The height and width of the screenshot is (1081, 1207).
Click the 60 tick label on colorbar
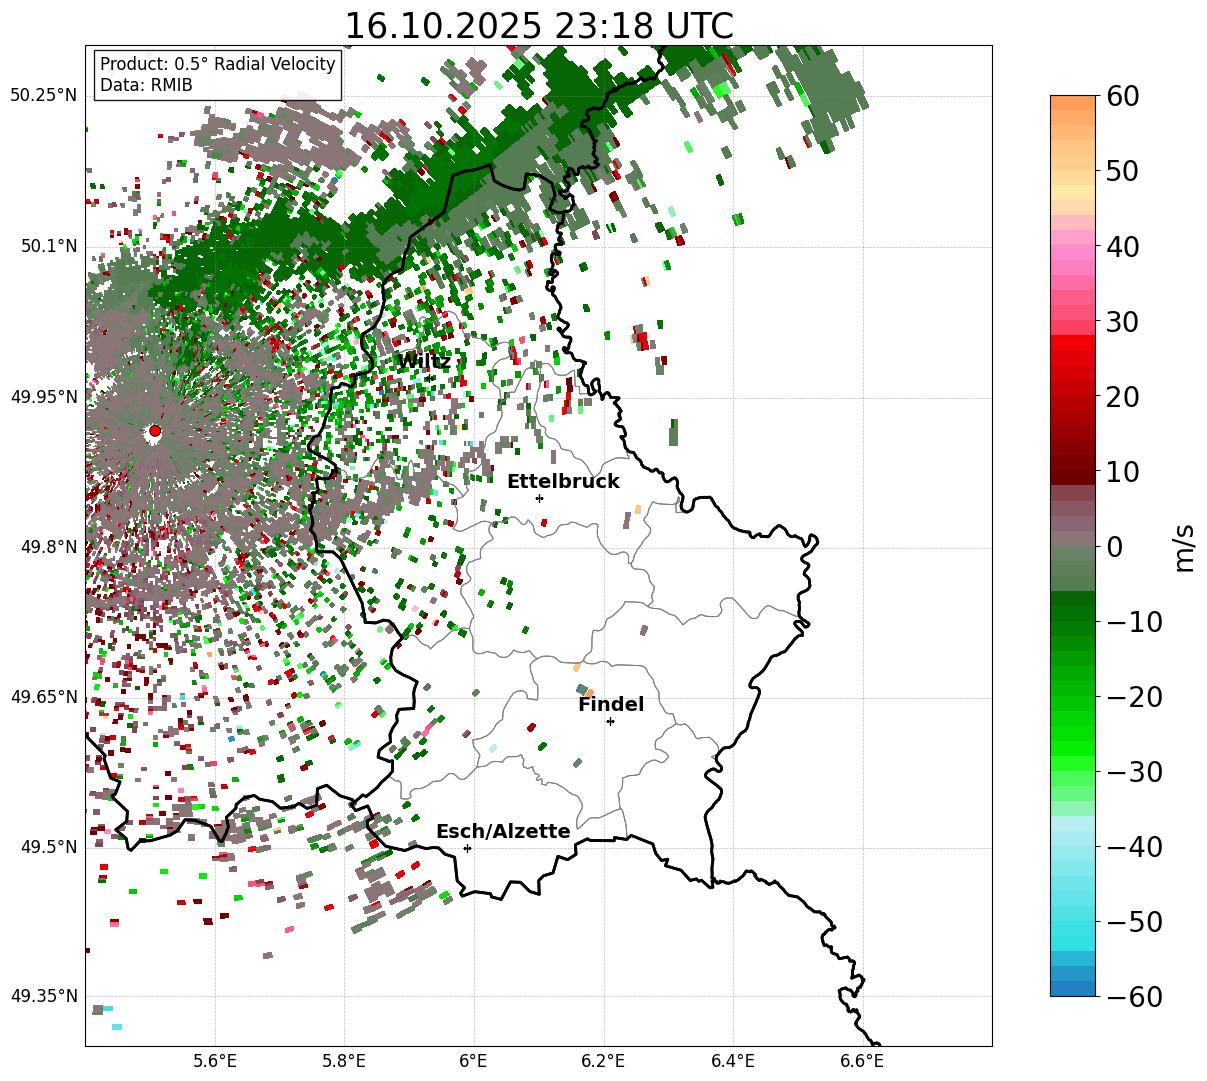tap(1122, 97)
